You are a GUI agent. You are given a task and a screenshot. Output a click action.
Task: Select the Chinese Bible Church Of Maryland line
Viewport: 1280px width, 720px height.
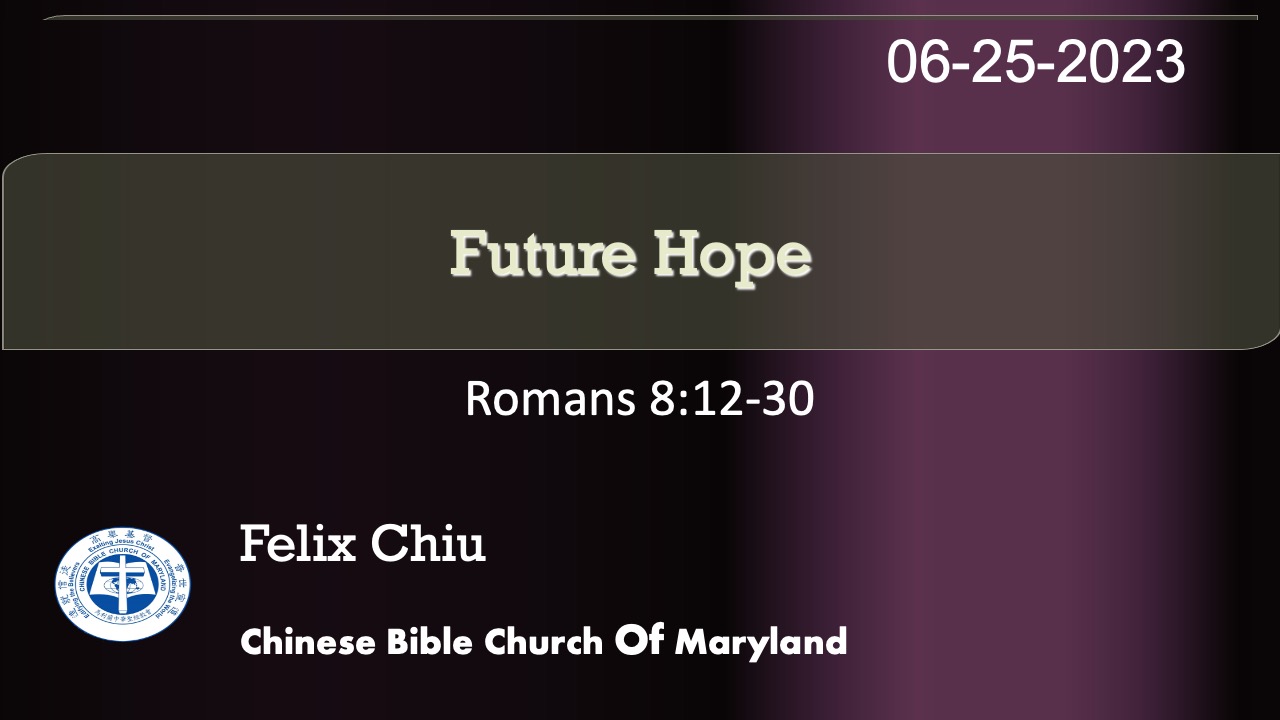tap(543, 641)
